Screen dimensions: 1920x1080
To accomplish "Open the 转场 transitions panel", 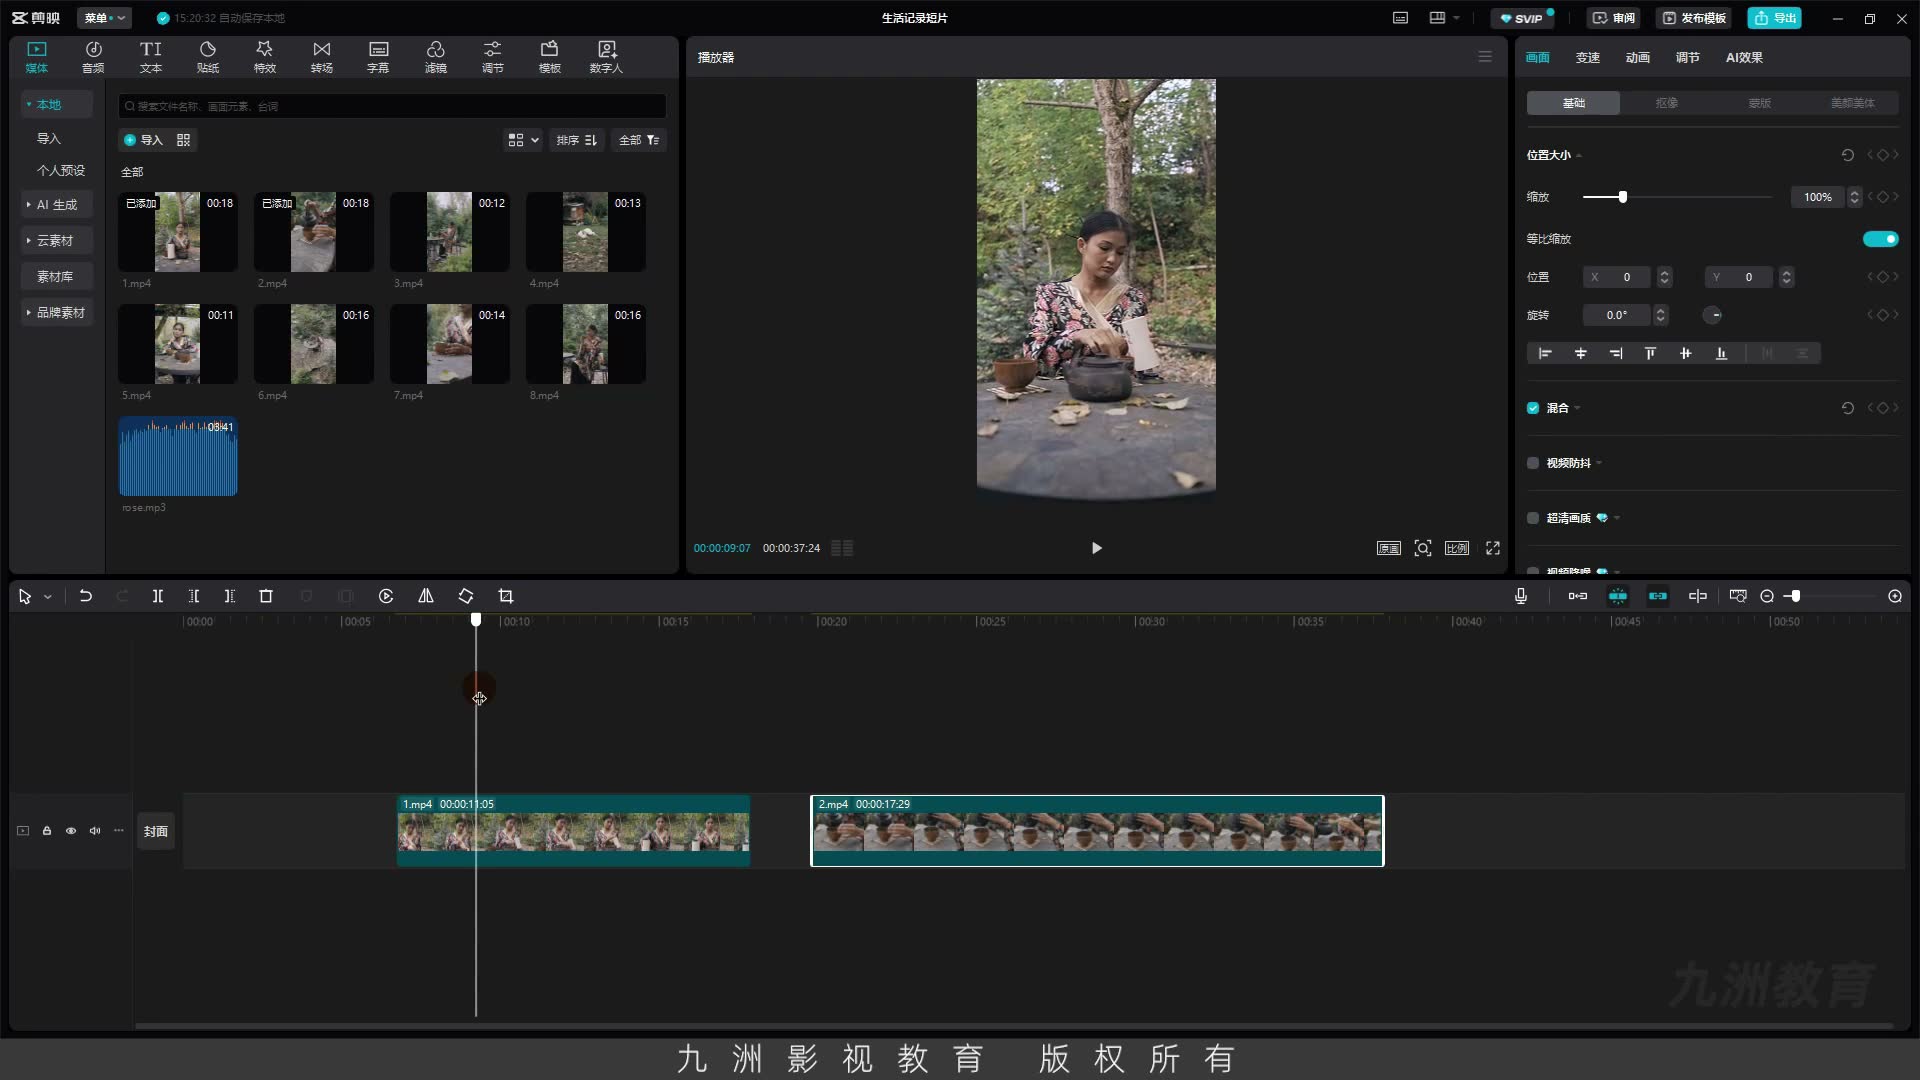I will [x=321, y=57].
